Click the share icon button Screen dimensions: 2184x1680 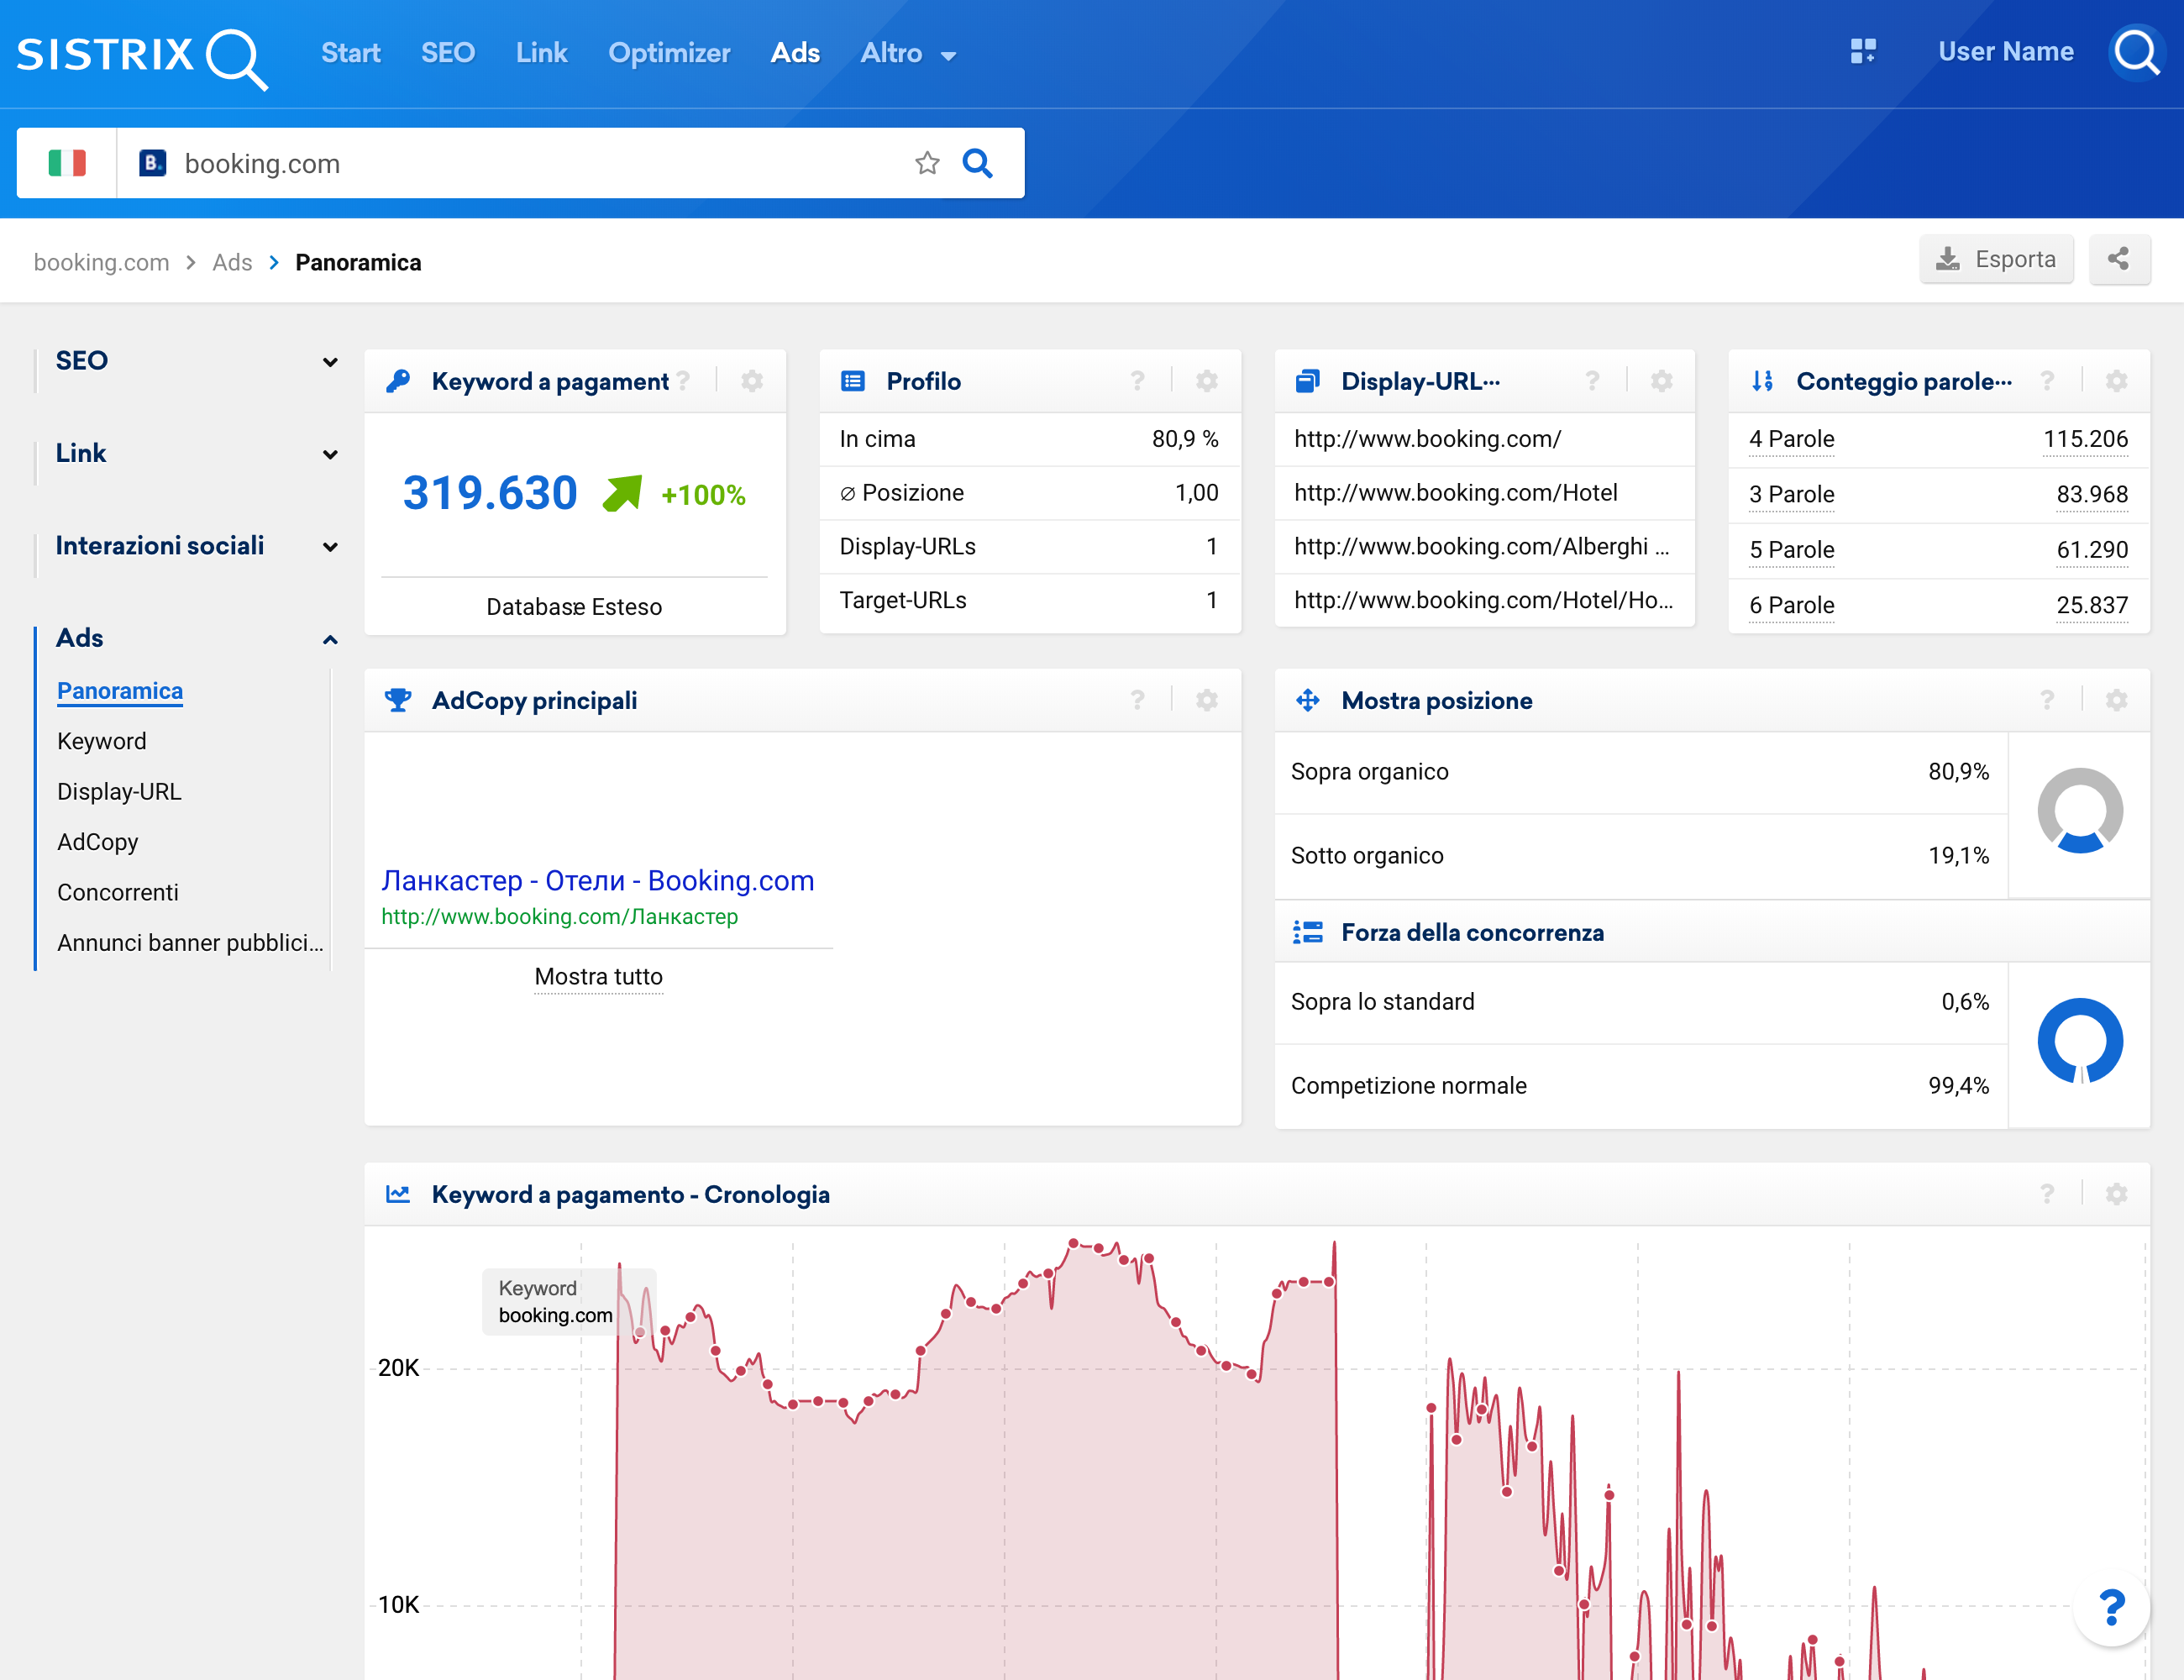pyautogui.click(x=2119, y=259)
